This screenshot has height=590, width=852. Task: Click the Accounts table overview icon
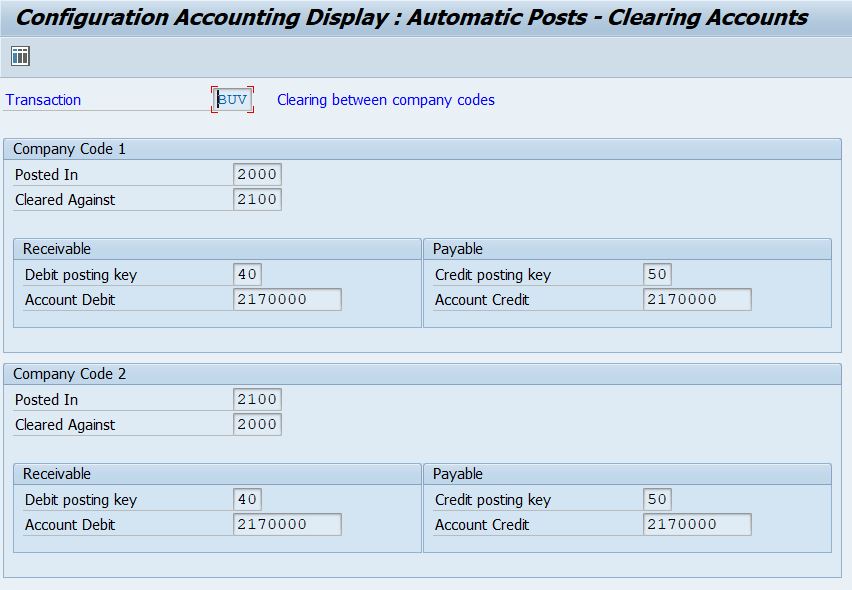tap(18, 55)
